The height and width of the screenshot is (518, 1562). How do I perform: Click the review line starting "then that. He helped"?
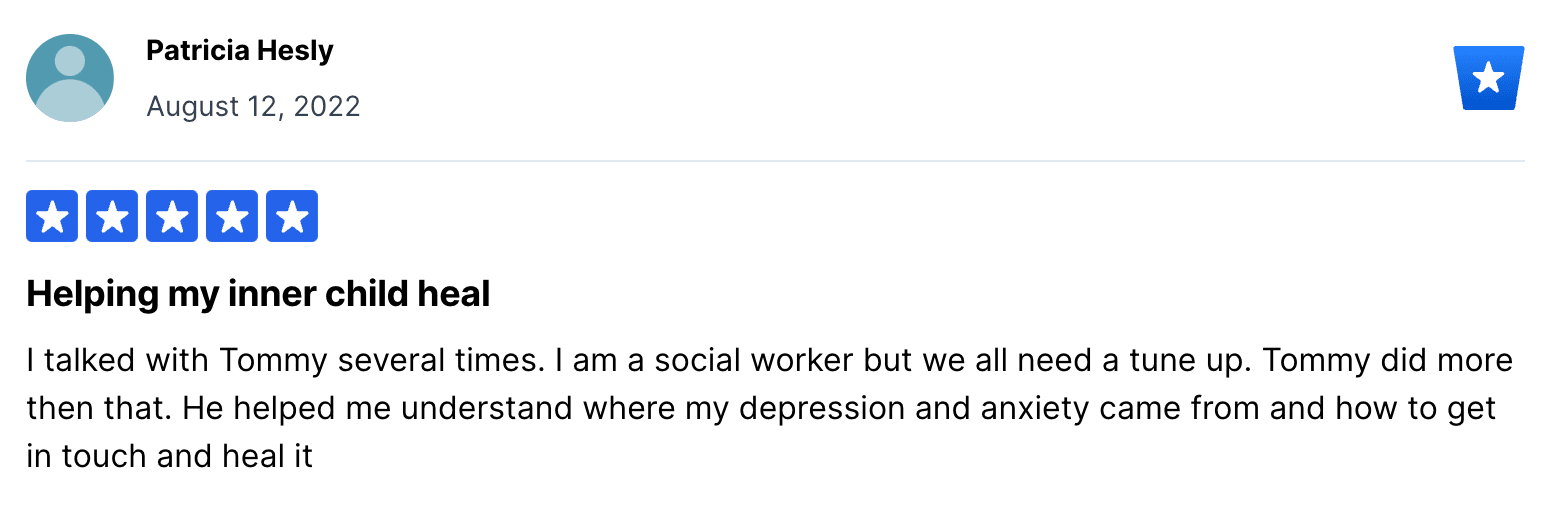tap(761, 408)
